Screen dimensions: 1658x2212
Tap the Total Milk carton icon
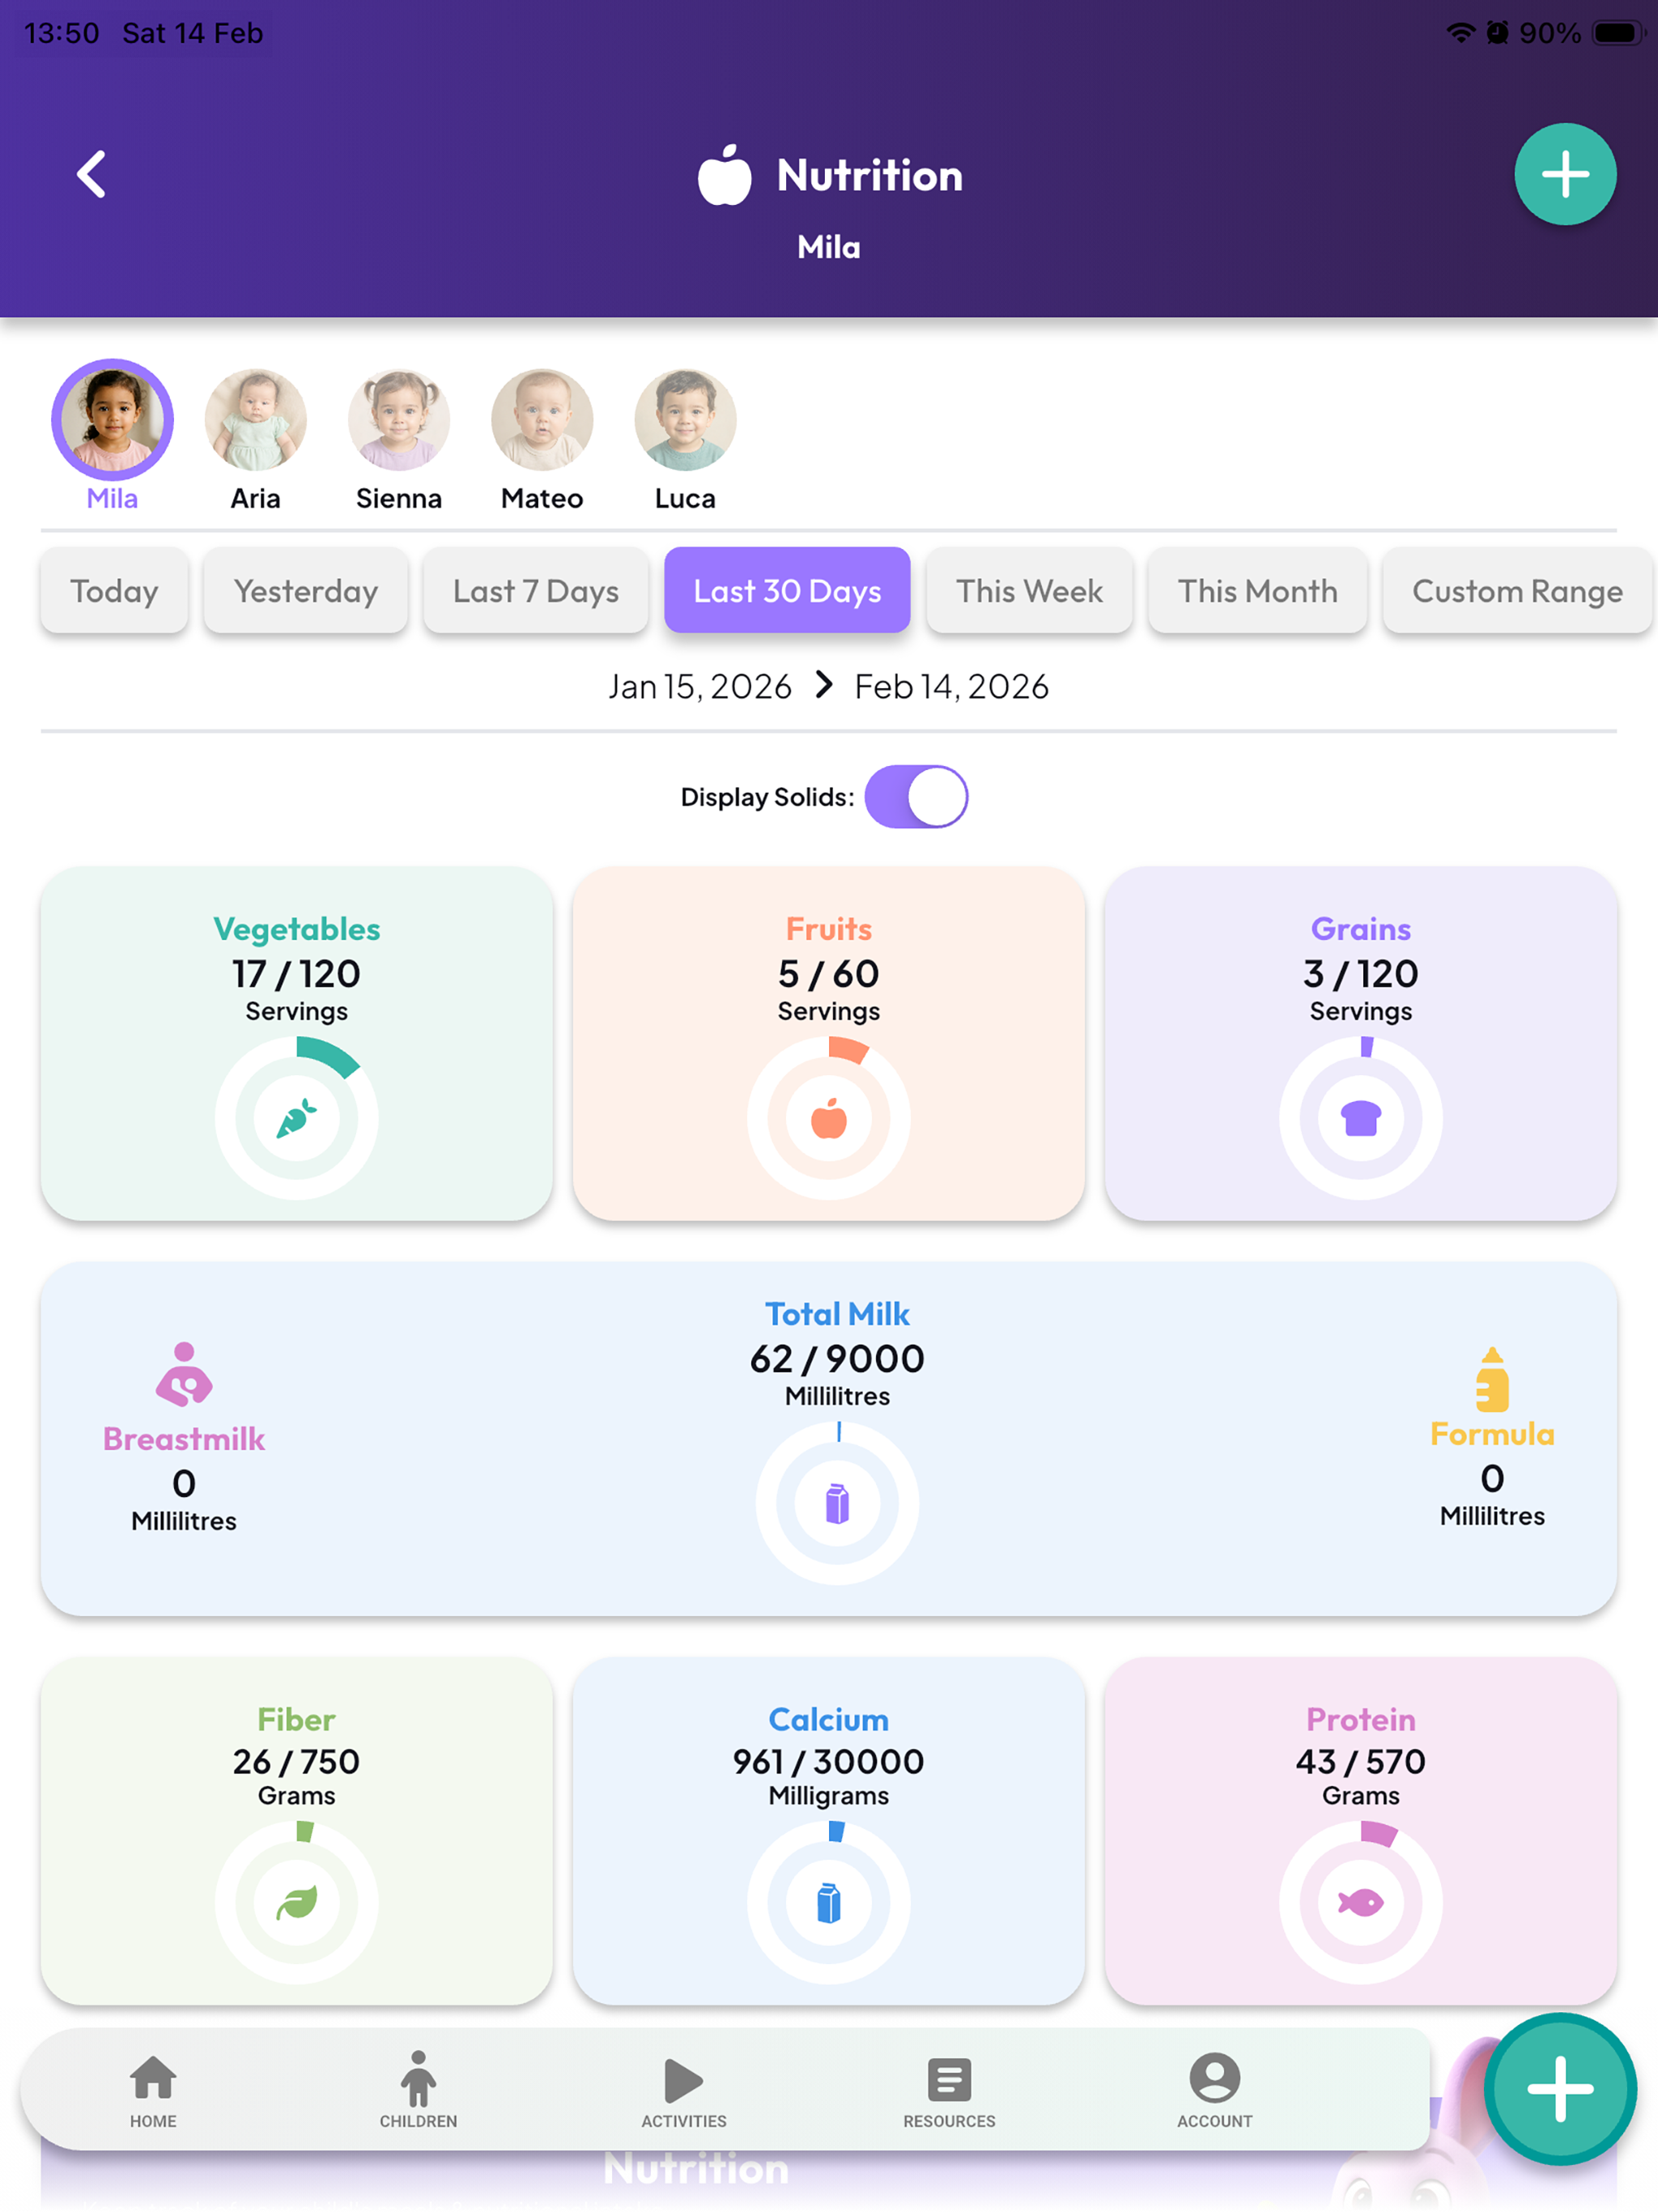[837, 1503]
